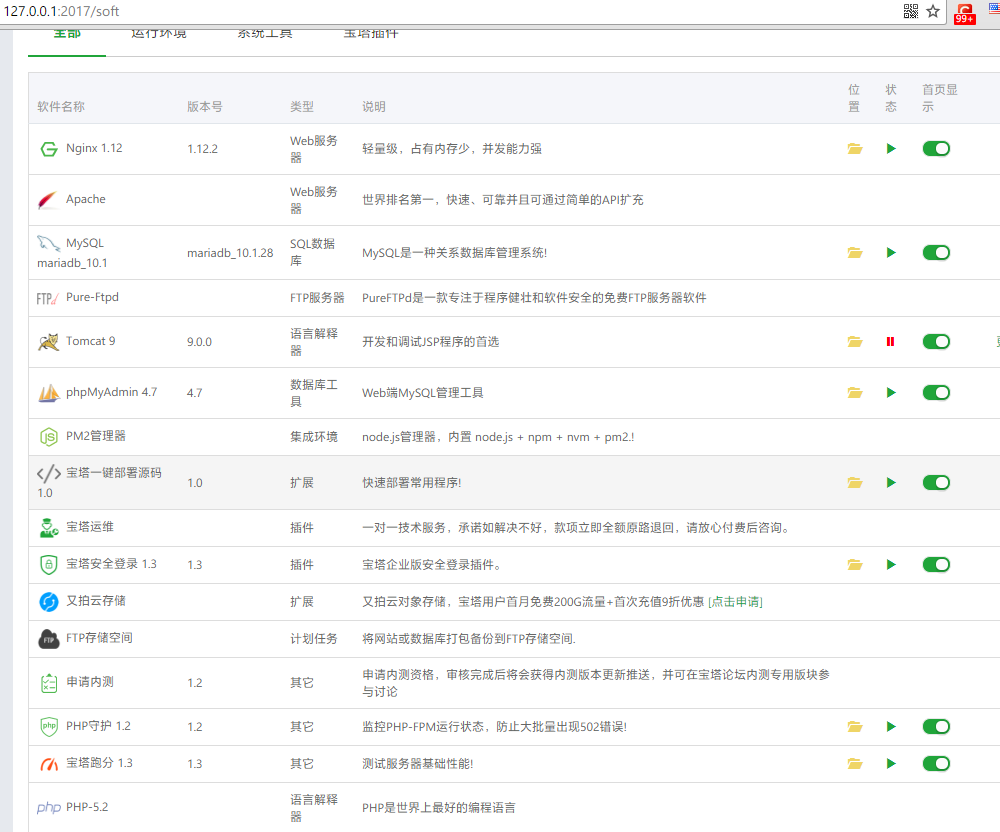Bookmark this page with the star icon
Viewport: 1000px width, 832px height.
coord(933,11)
